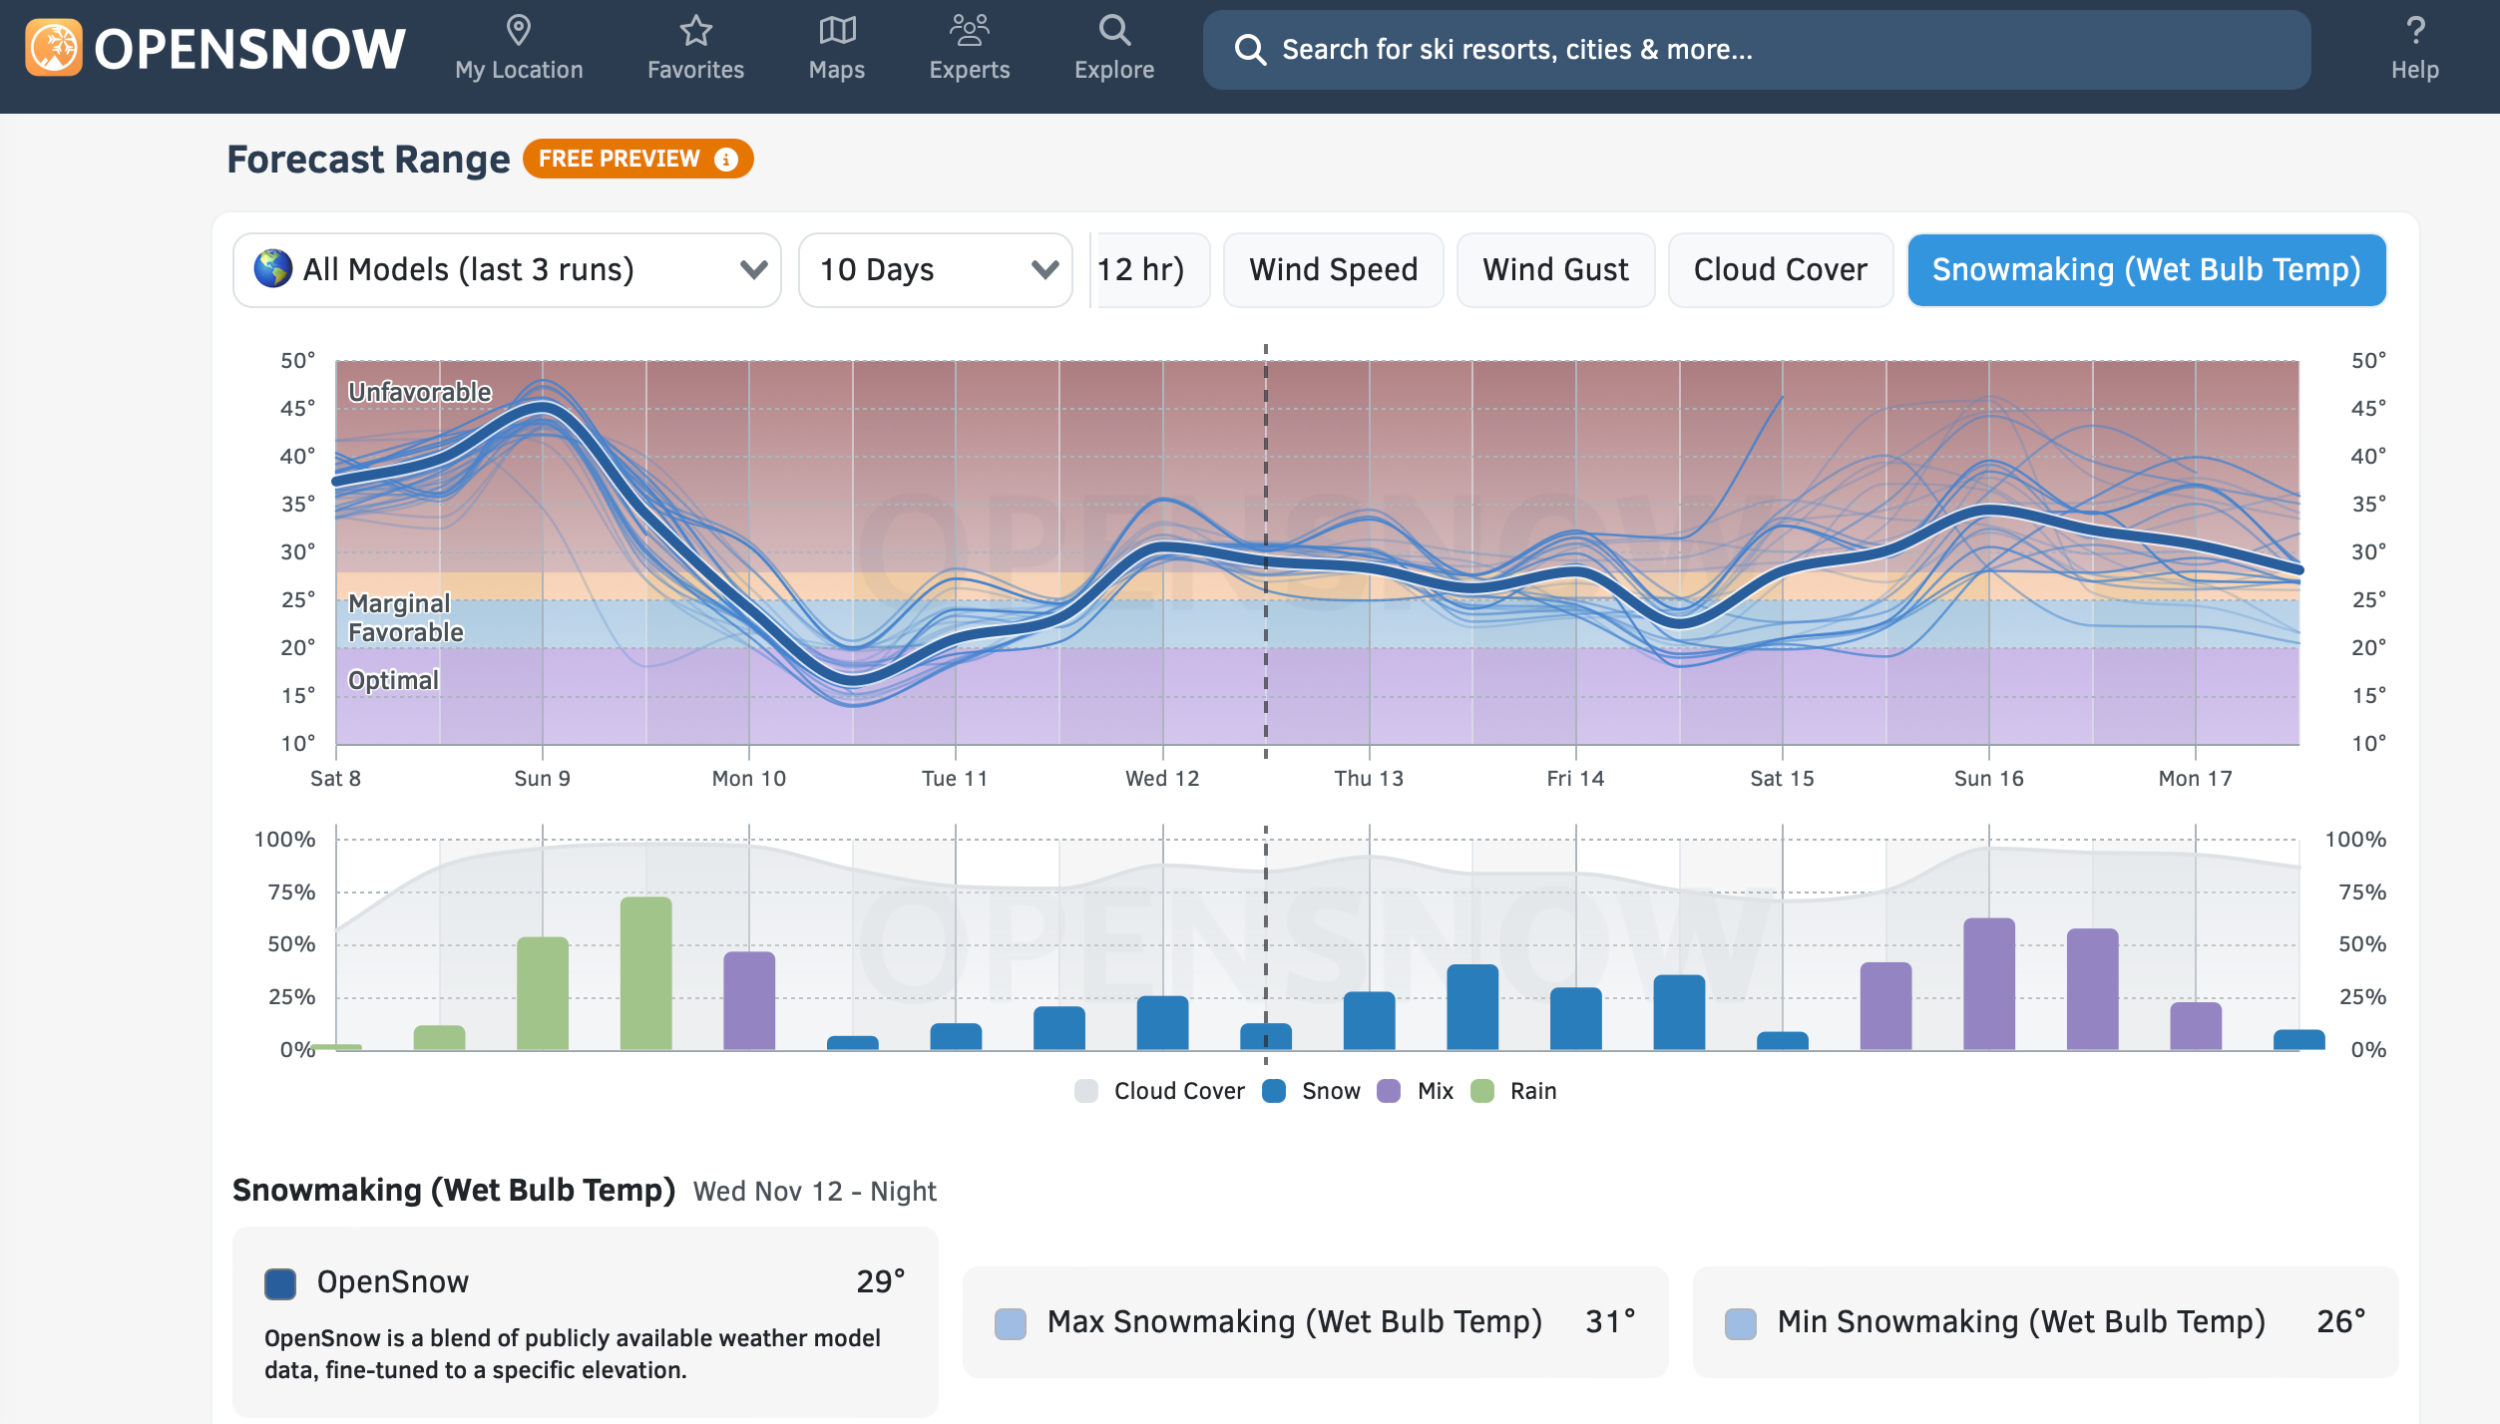Click the All Models dropdown chevron
Viewport: 2500px width, 1424px height.
(x=753, y=270)
